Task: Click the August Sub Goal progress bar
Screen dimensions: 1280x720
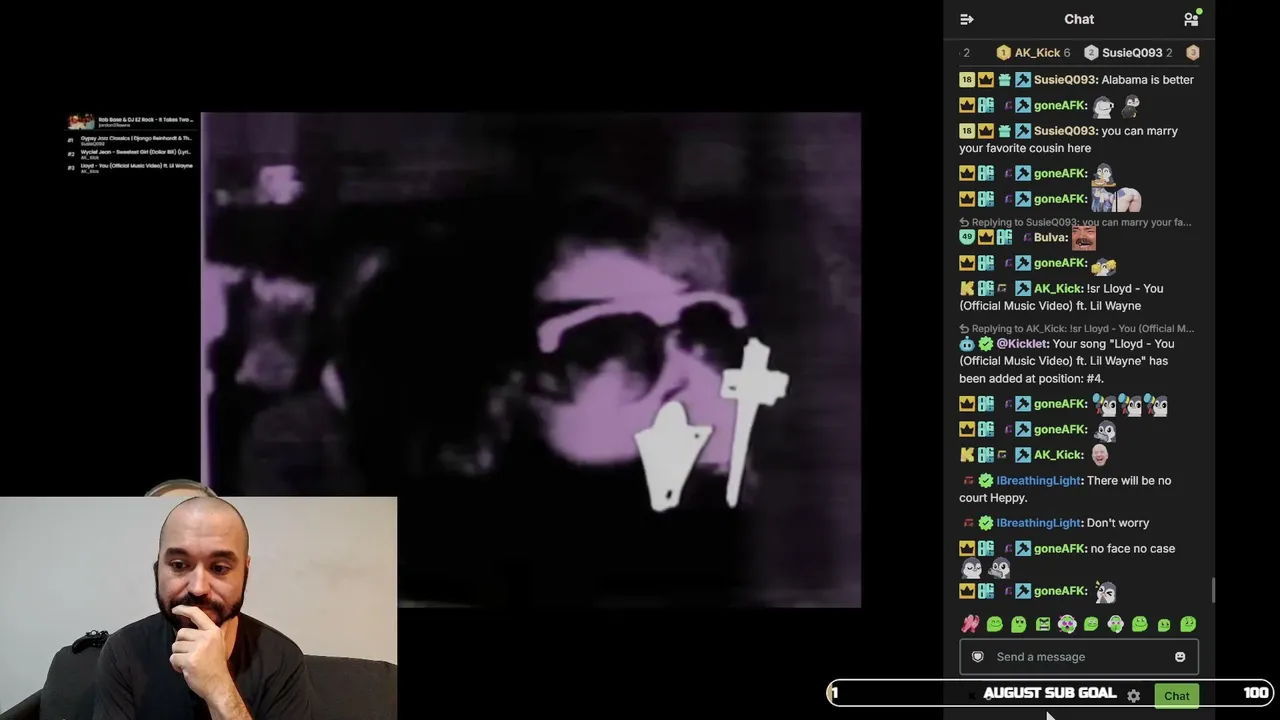Action: click(x=1049, y=693)
